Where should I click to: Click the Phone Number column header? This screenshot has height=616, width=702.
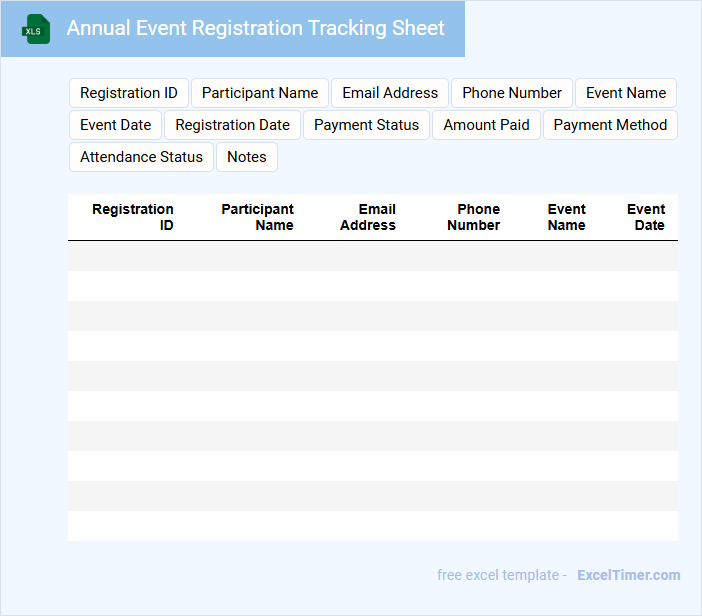click(474, 217)
